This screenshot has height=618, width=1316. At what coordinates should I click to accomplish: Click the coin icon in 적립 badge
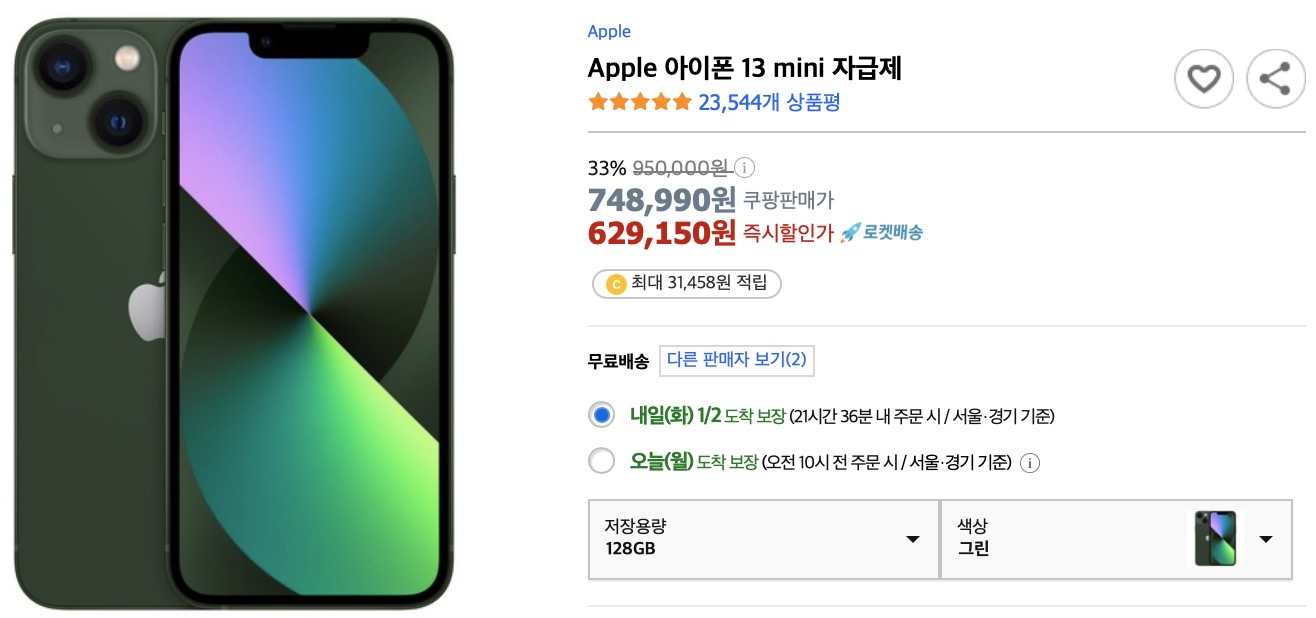[x=615, y=284]
